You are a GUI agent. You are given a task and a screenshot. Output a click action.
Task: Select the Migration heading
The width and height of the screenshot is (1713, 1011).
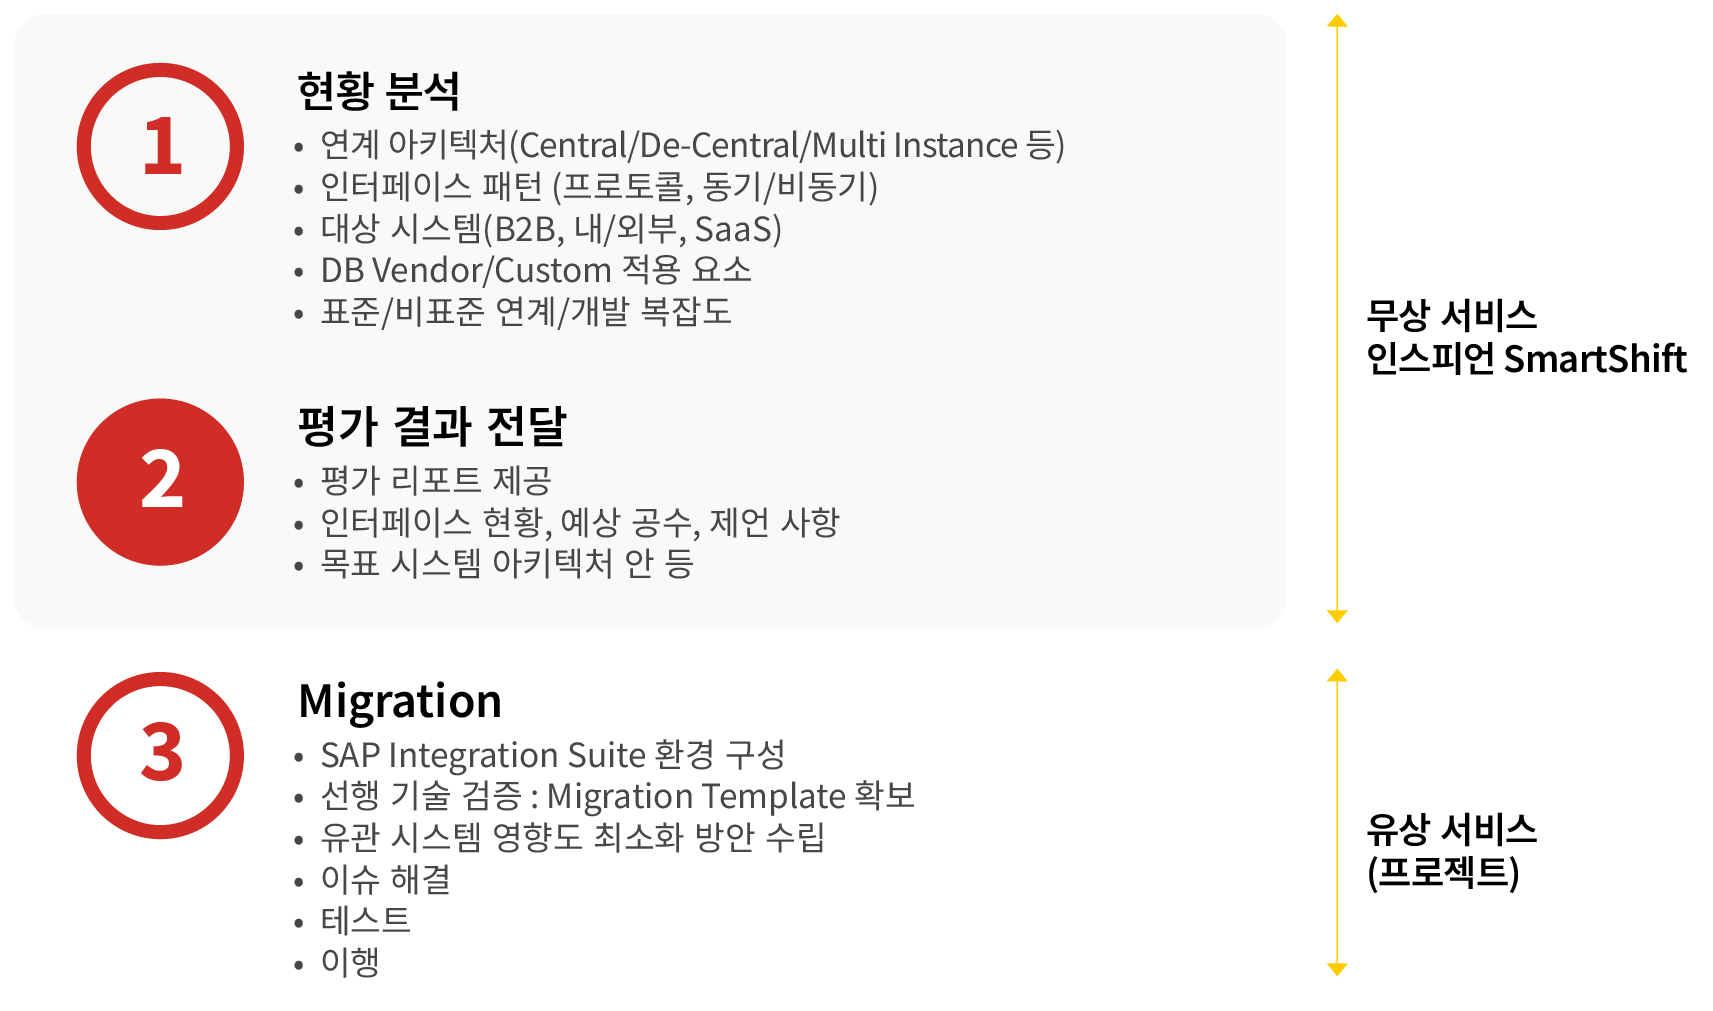click(x=400, y=701)
